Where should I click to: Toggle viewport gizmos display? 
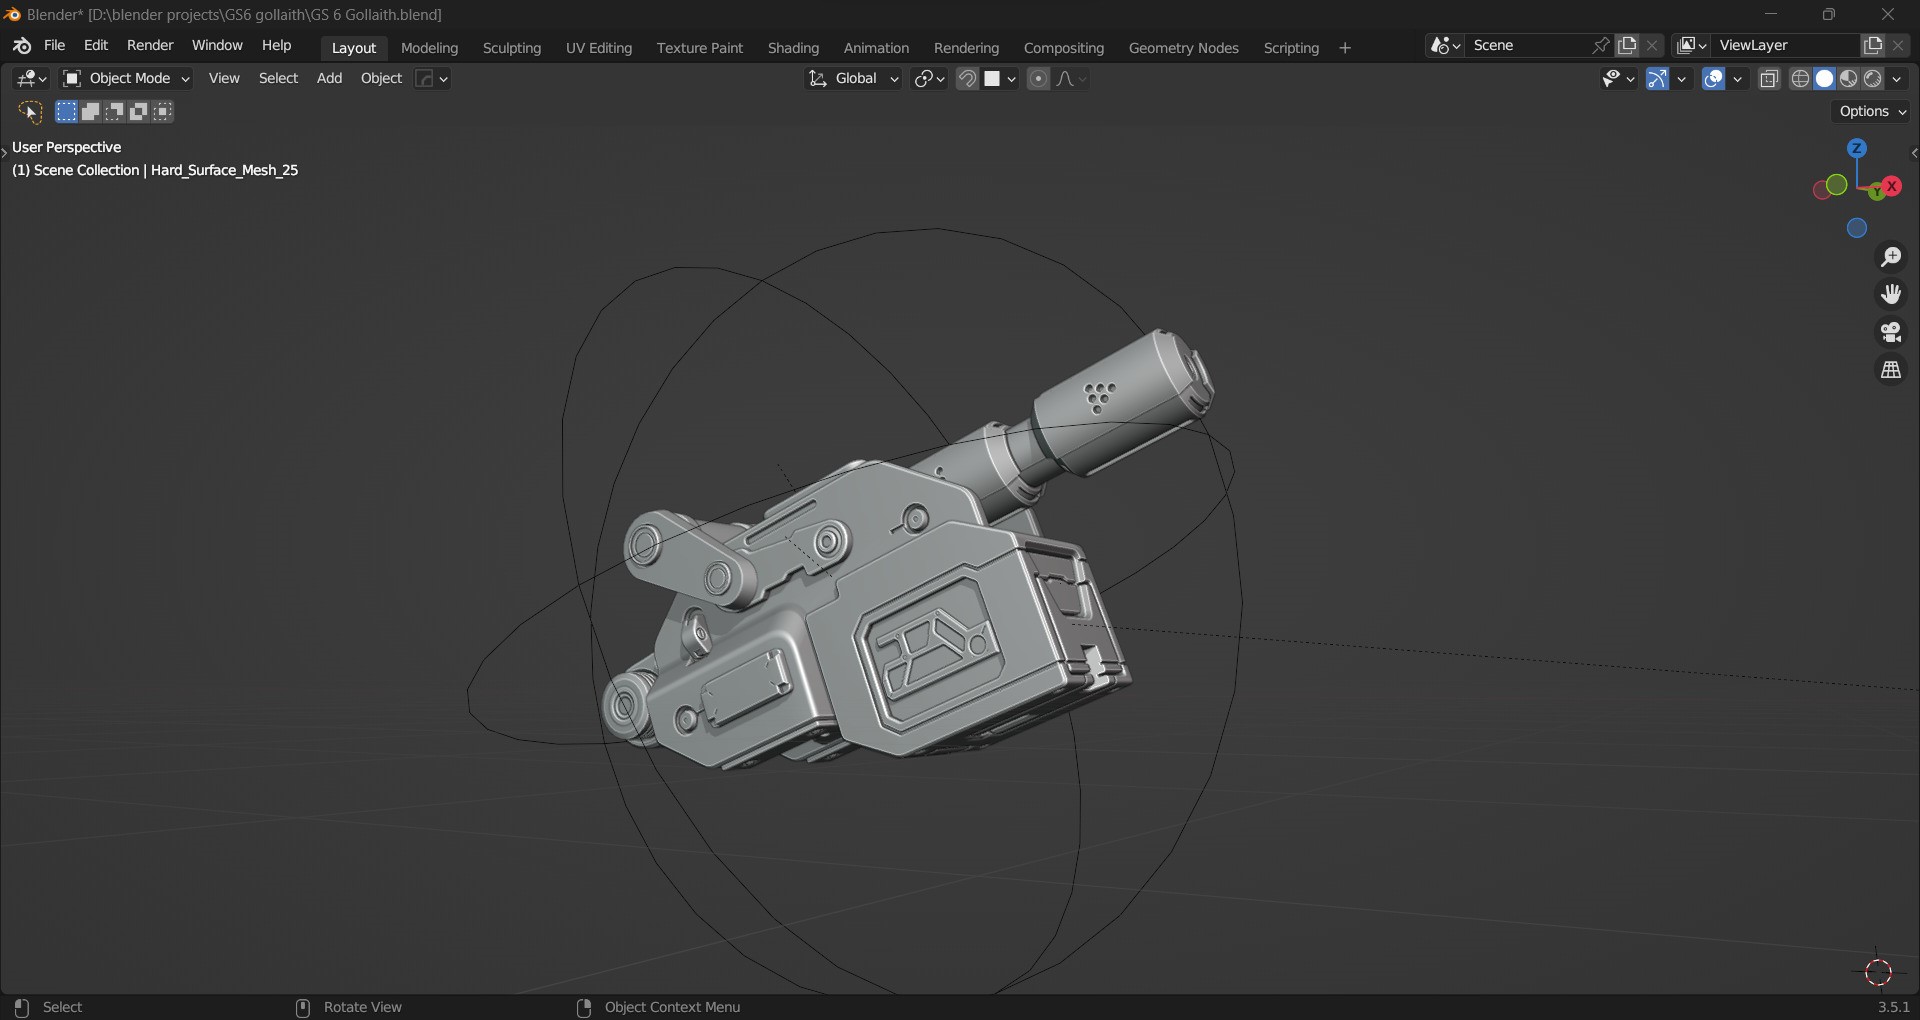1658,79
